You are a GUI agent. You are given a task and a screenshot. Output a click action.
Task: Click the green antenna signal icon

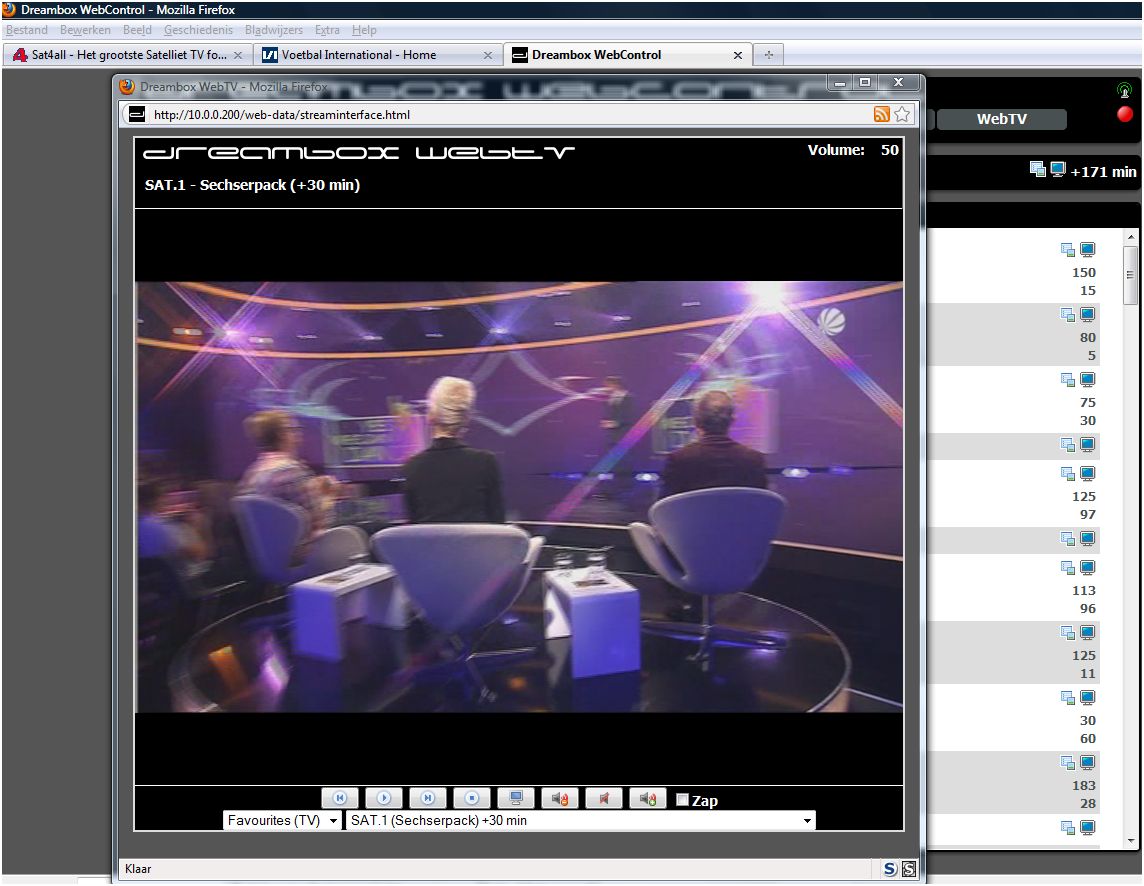[1124, 90]
